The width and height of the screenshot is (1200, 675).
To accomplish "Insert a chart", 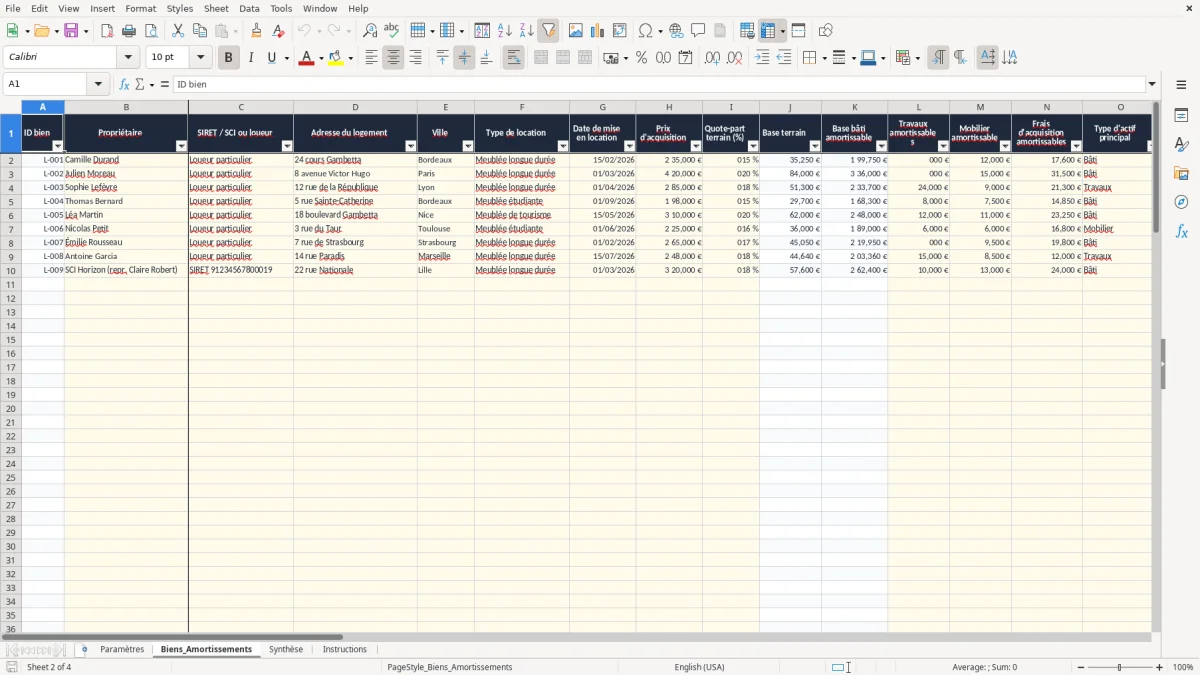I will [x=598, y=31].
